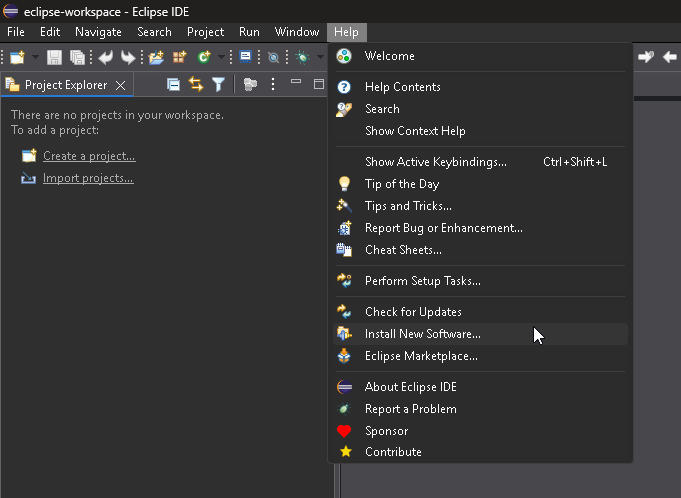Click the Save All toolbar icon

click(x=77, y=57)
